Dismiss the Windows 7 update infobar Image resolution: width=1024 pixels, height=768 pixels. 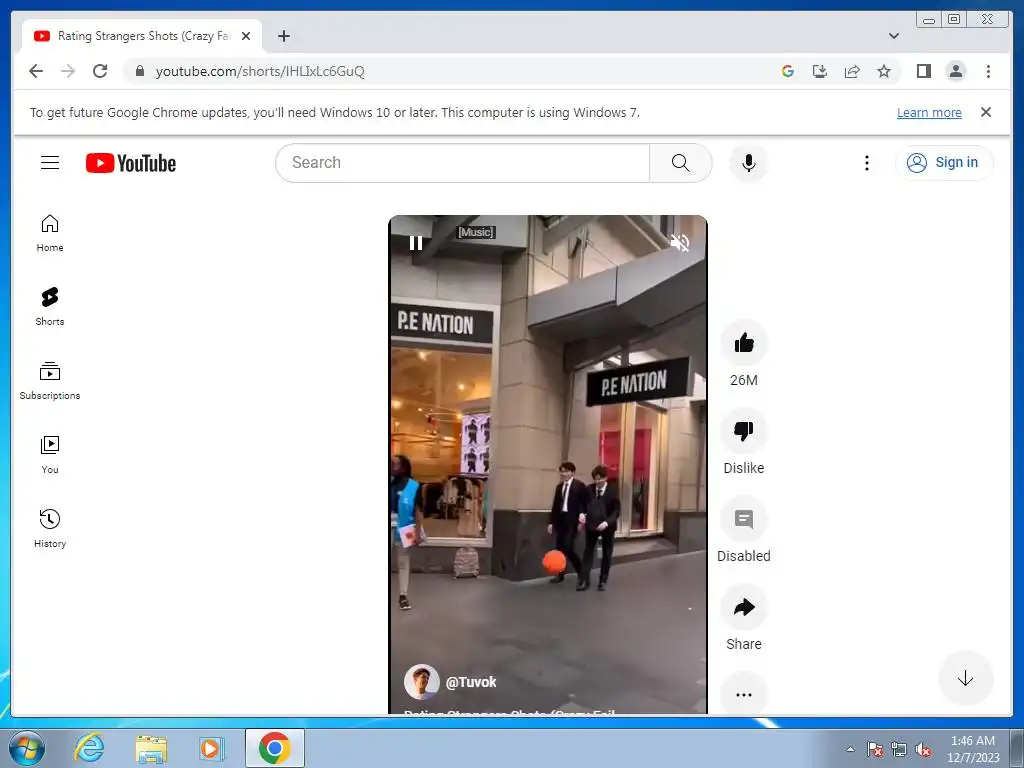tap(986, 112)
